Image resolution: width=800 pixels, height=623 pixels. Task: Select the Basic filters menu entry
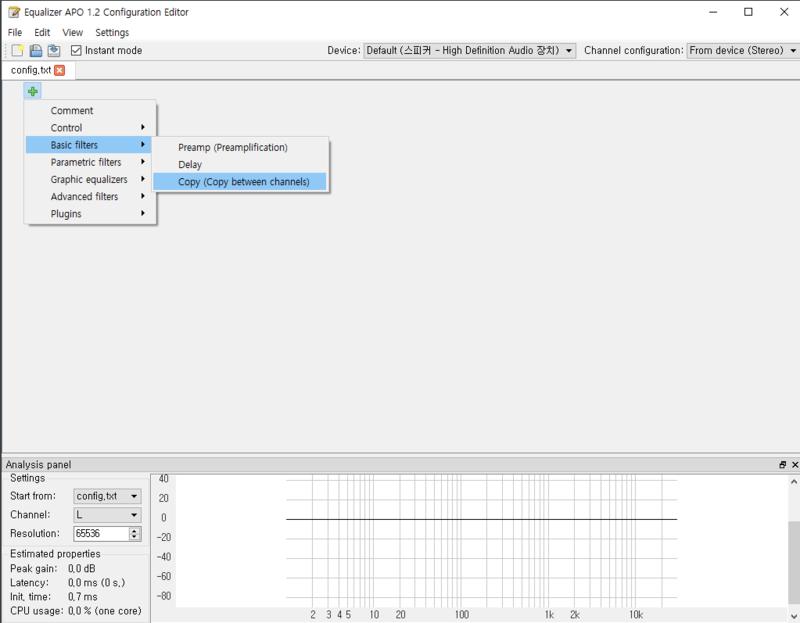(89, 145)
